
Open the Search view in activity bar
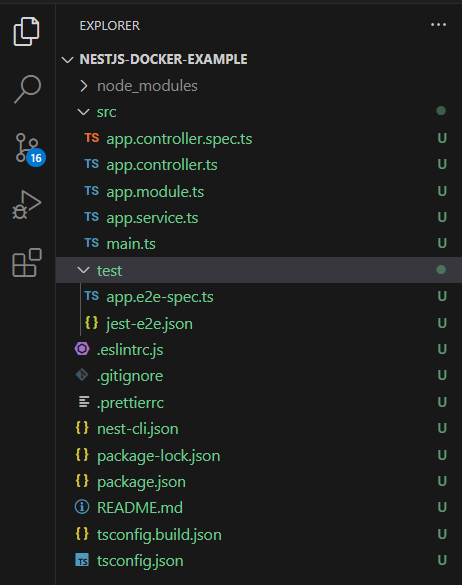[x=27, y=89]
